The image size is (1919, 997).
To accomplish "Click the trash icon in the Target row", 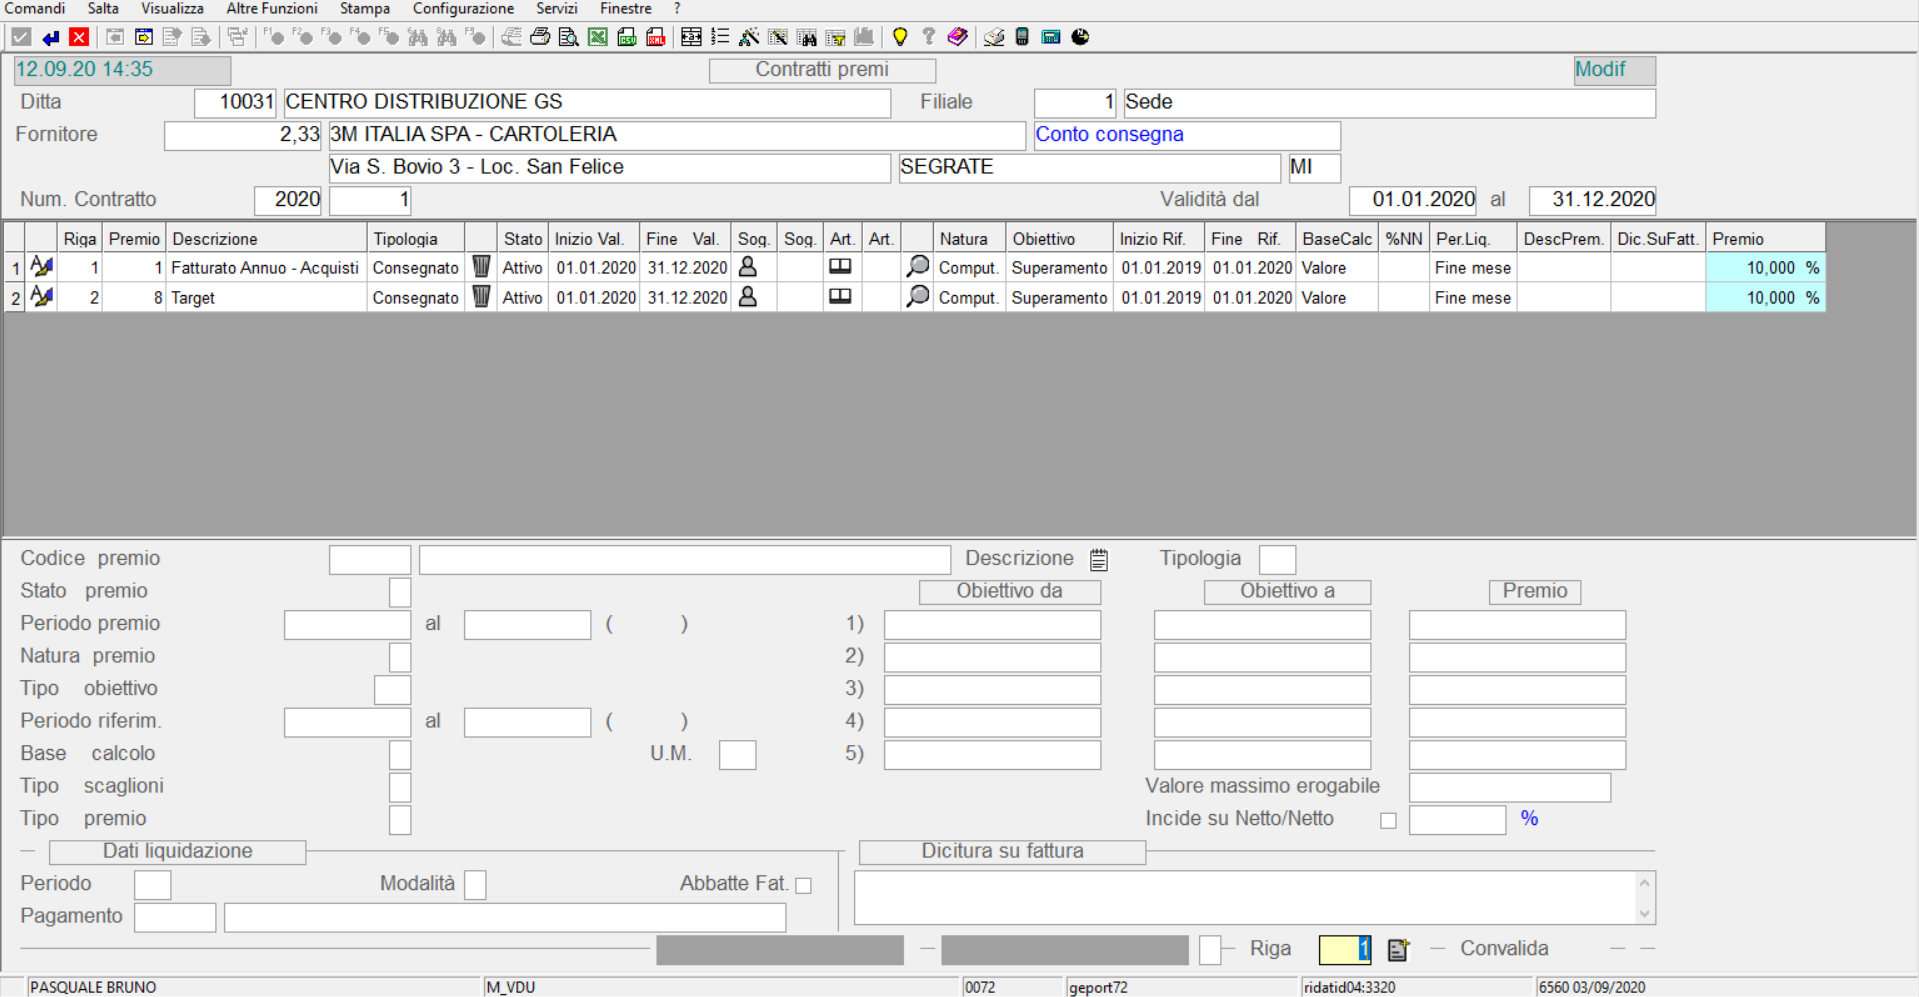I will click(481, 297).
